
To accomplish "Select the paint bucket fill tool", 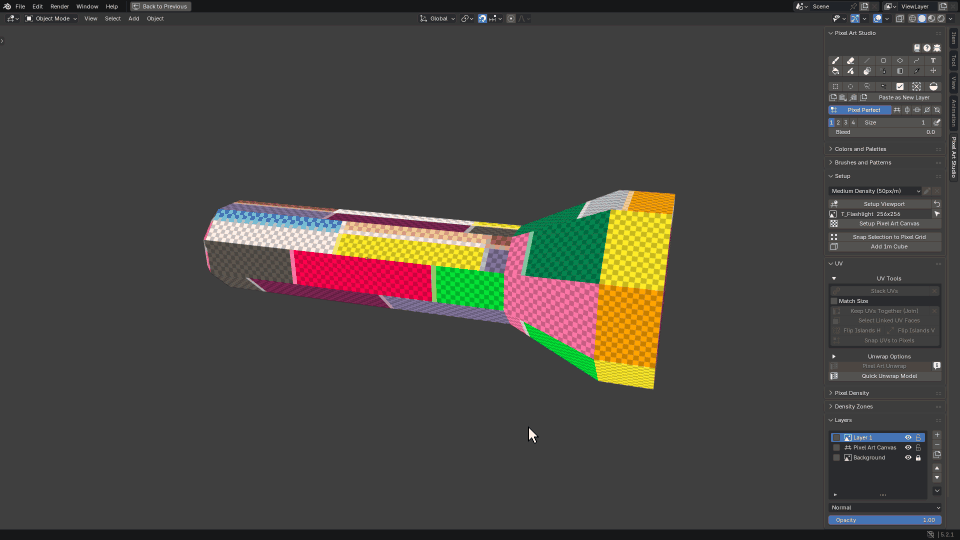I will tap(835, 71).
